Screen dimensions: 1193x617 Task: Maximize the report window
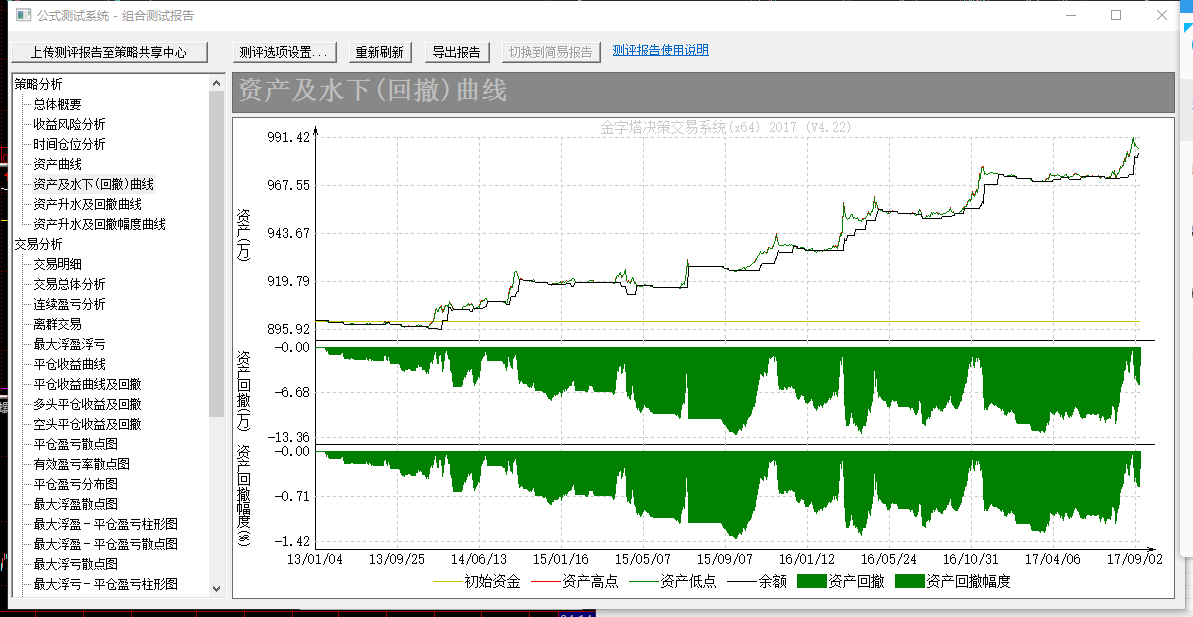(x=1116, y=15)
